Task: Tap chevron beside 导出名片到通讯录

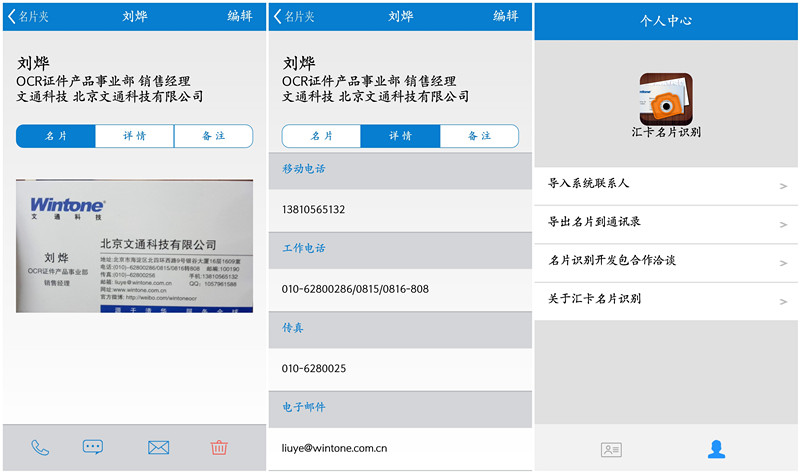Action: (x=784, y=225)
